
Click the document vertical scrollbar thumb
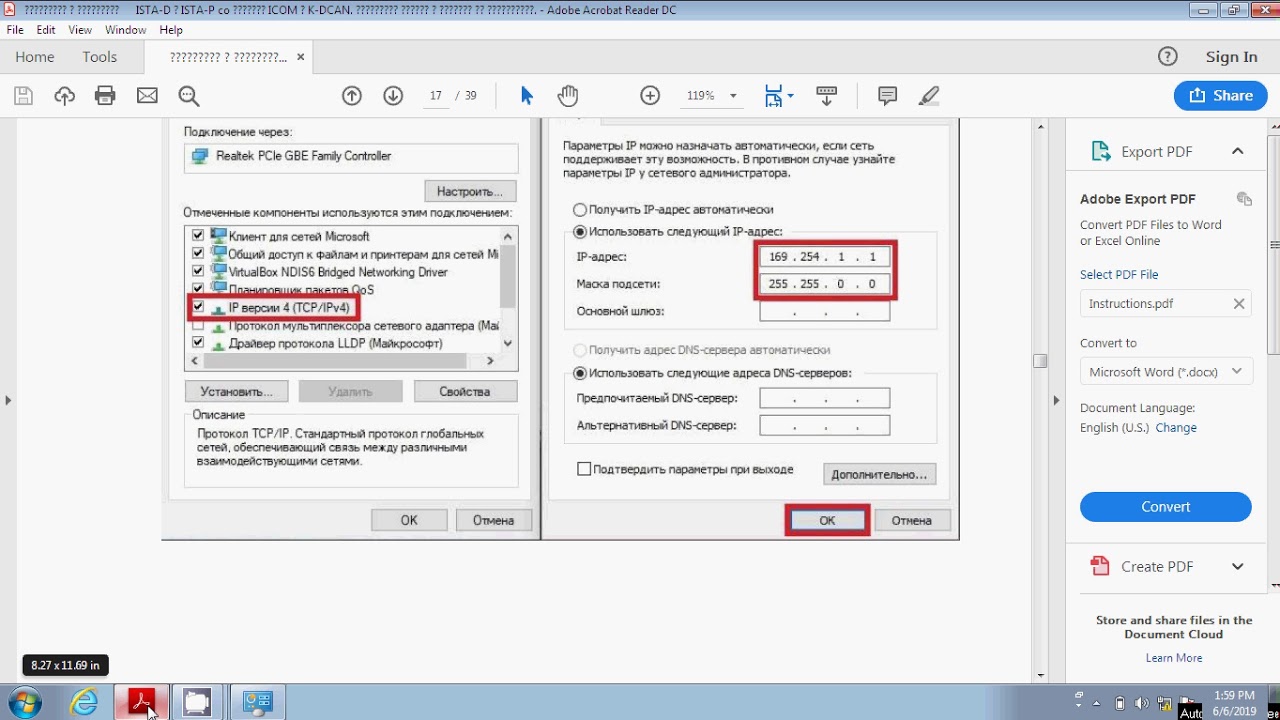point(1040,361)
